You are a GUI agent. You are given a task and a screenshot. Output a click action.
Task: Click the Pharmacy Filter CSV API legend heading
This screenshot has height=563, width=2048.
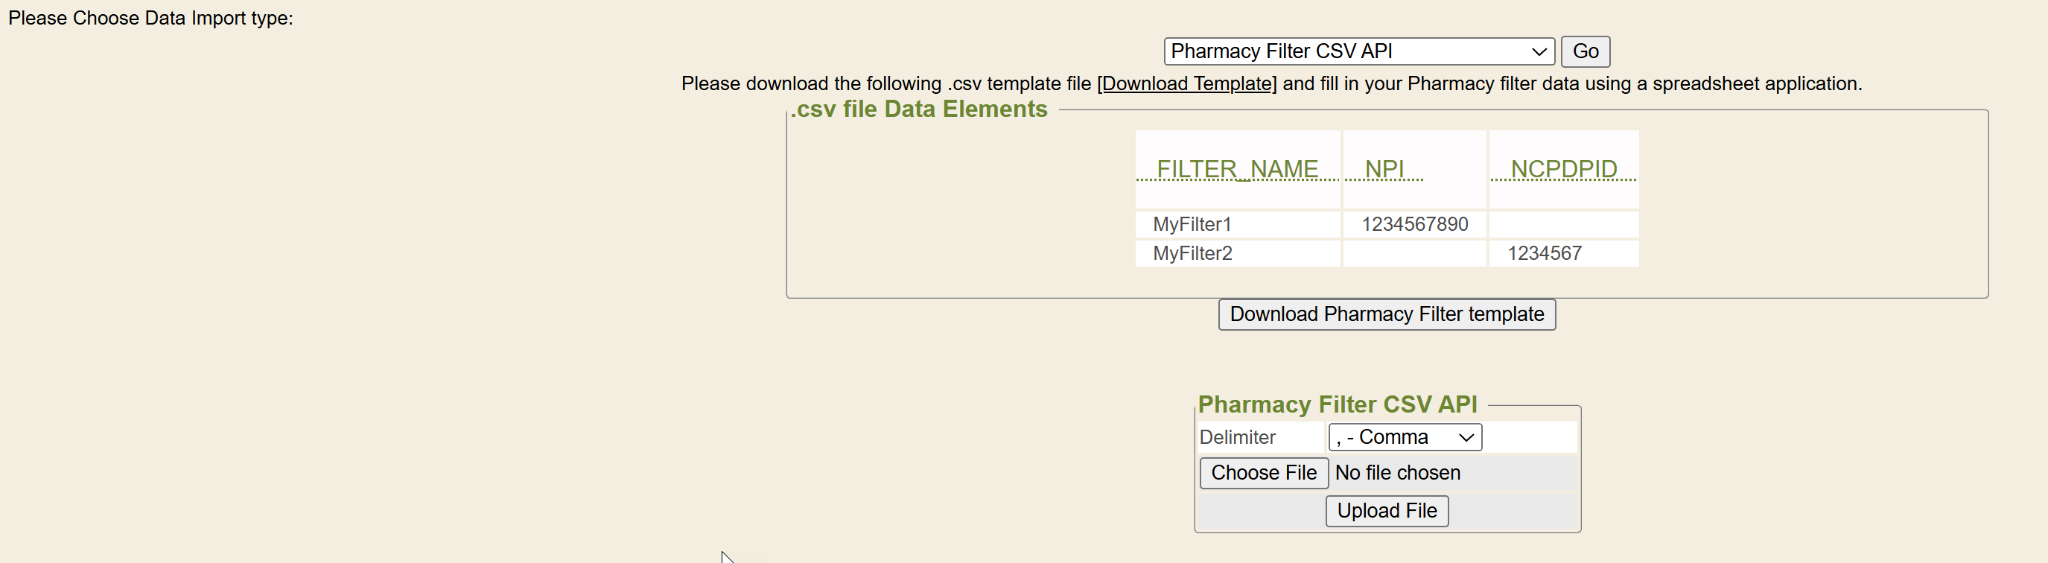point(1337,404)
